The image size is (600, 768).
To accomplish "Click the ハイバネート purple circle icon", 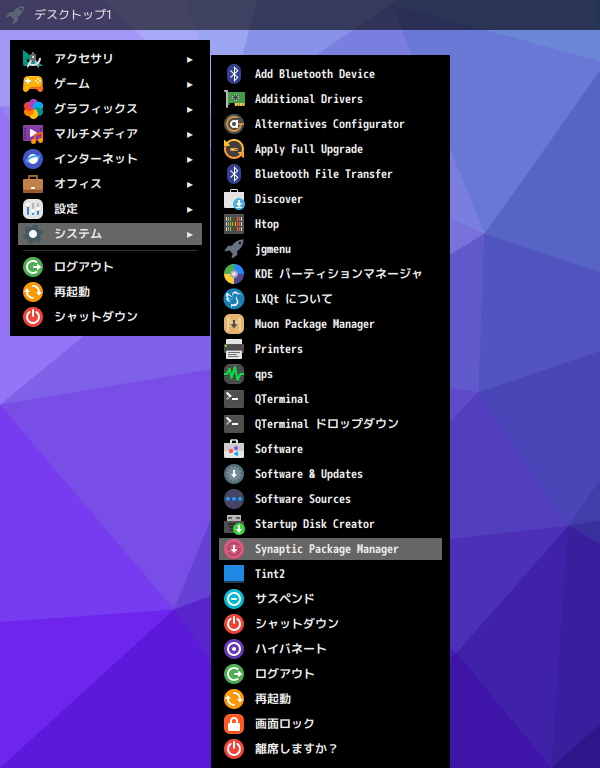I will [234, 649].
